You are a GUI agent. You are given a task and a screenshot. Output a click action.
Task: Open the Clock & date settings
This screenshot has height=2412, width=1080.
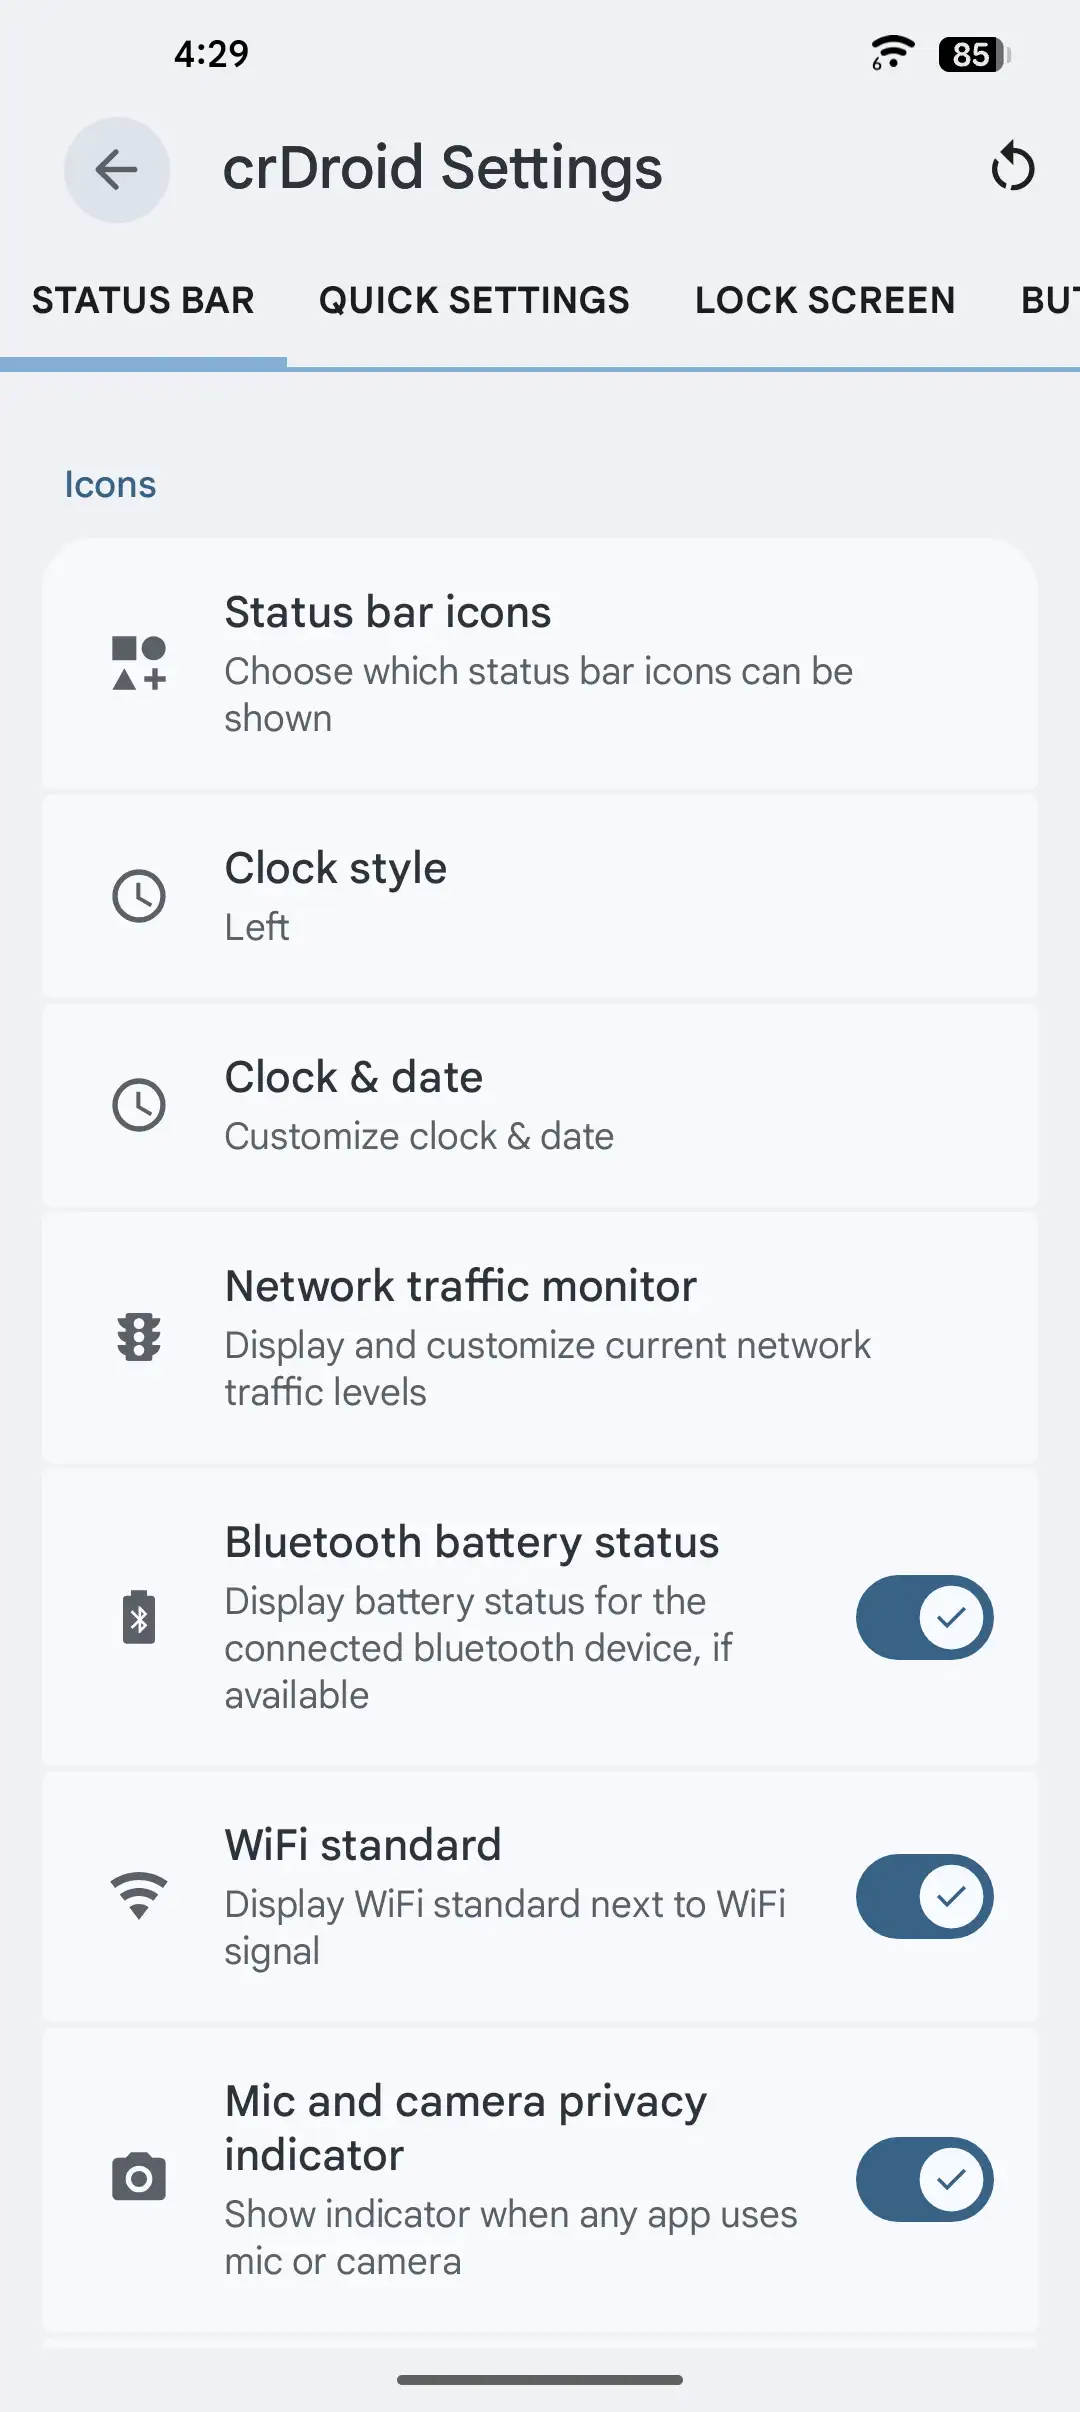pos(540,1105)
